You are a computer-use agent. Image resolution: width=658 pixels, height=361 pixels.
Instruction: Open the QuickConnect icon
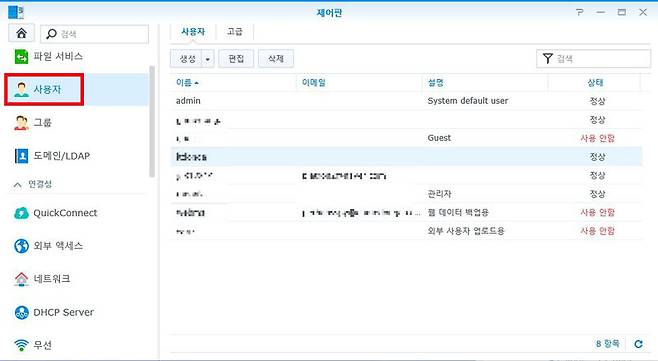click(21, 213)
